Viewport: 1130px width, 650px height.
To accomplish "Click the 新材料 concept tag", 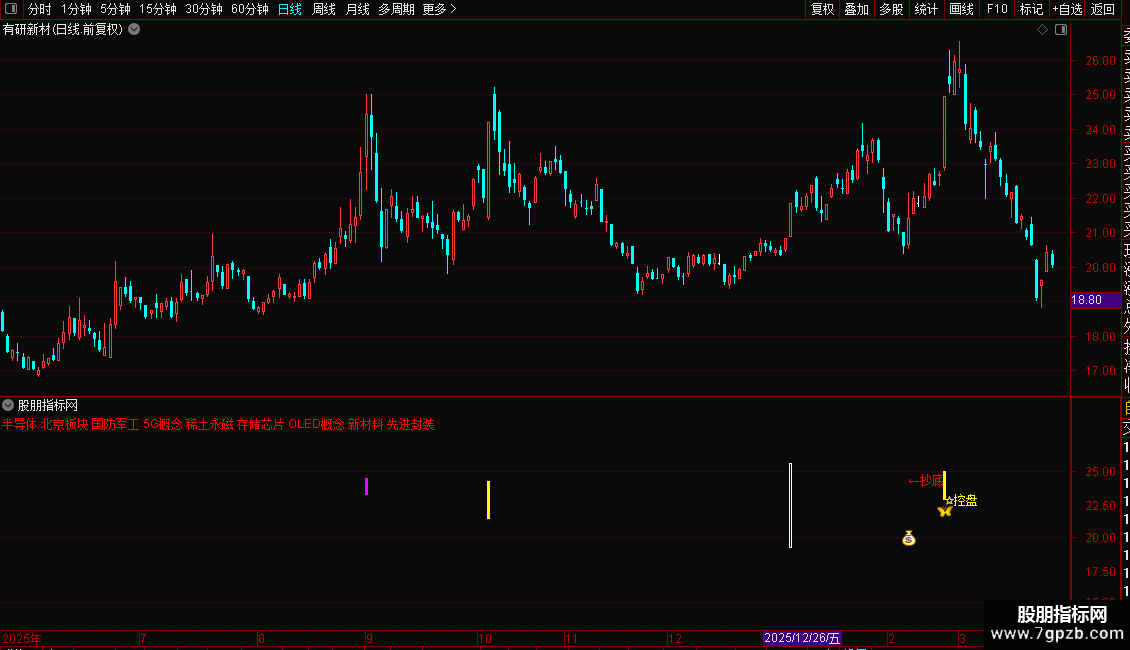I will click(365, 424).
